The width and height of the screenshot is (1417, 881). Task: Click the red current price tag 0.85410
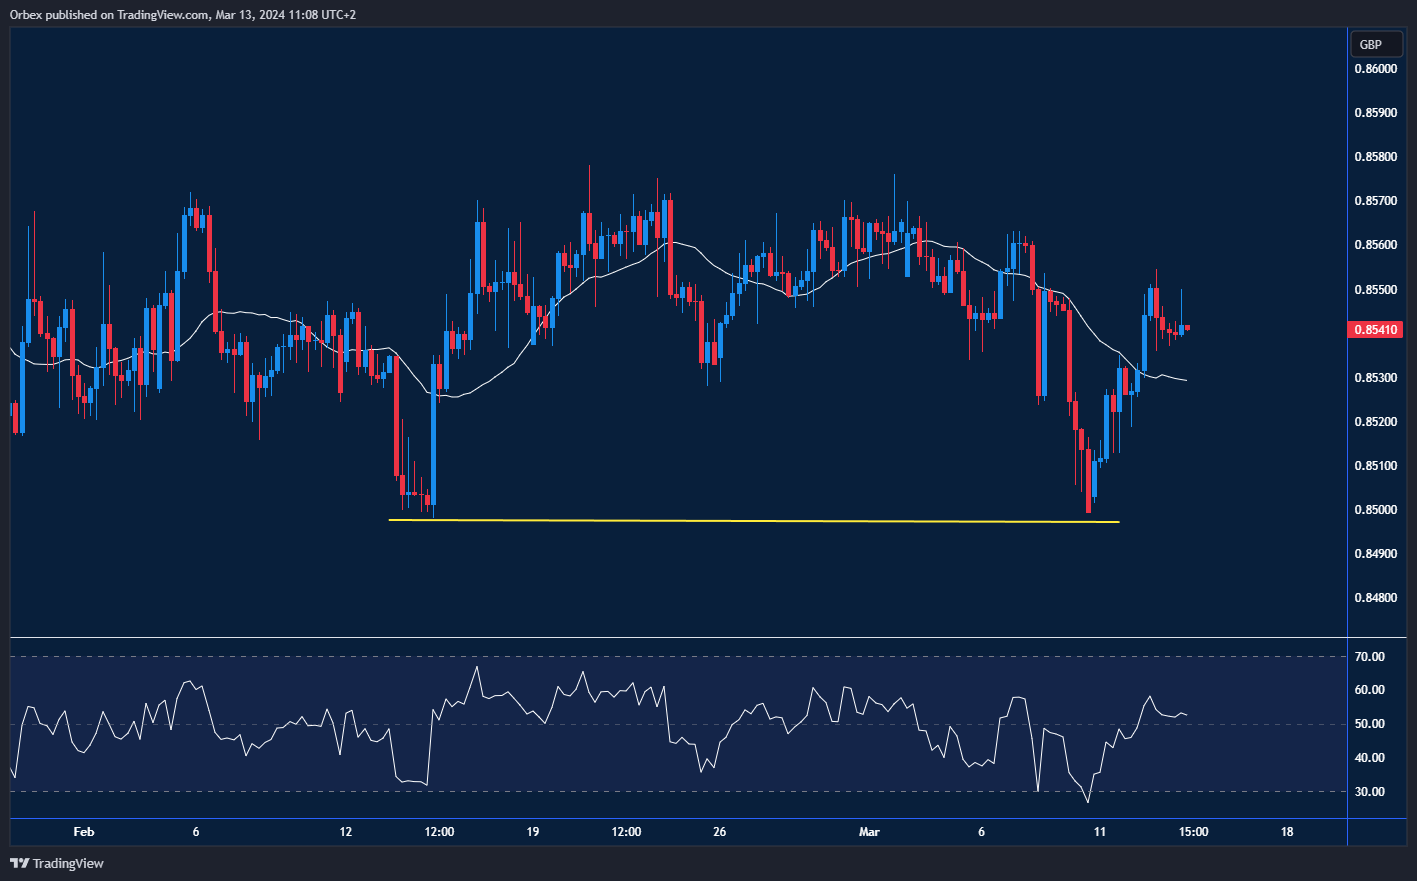pos(1376,330)
